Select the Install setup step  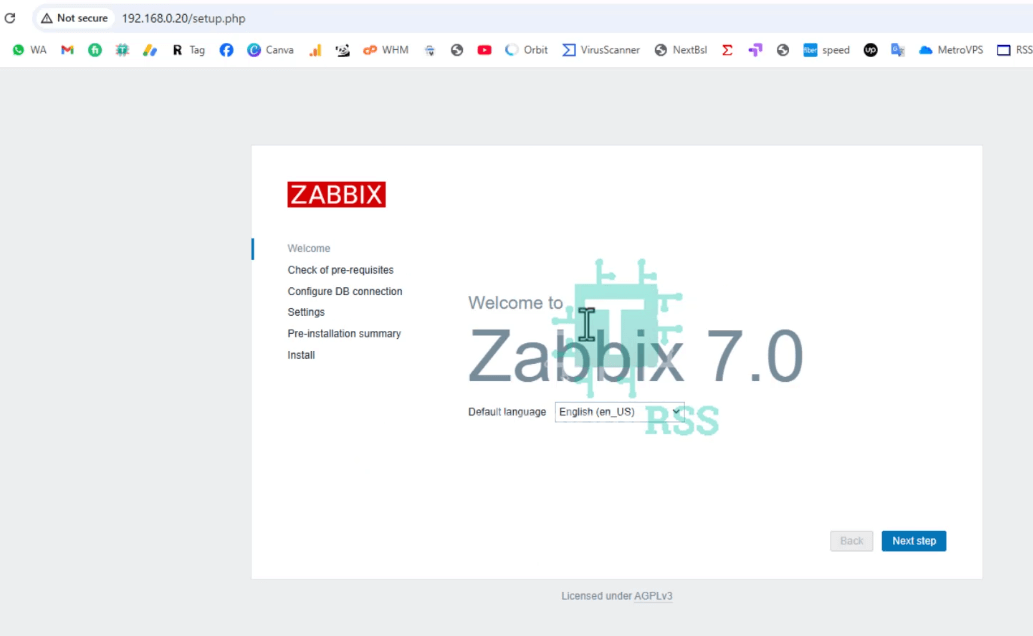pos(301,355)
